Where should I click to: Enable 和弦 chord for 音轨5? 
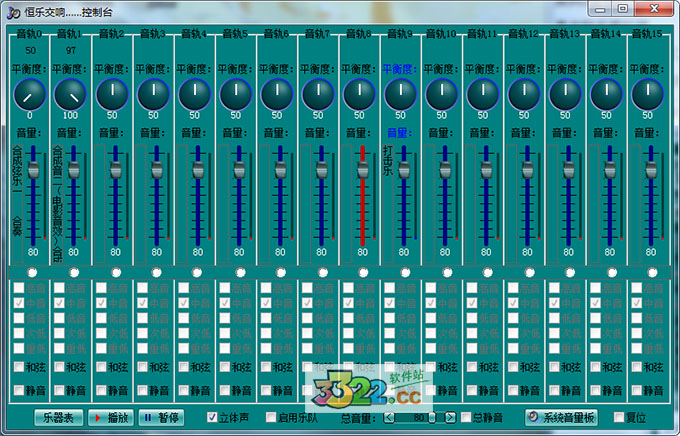pos(225,367)
